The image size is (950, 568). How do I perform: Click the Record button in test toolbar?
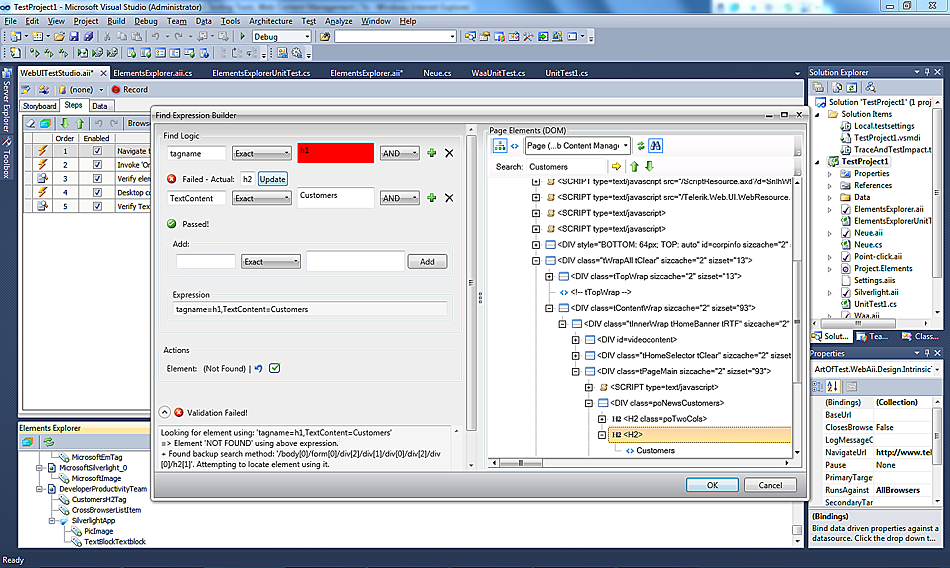point(130,90)
